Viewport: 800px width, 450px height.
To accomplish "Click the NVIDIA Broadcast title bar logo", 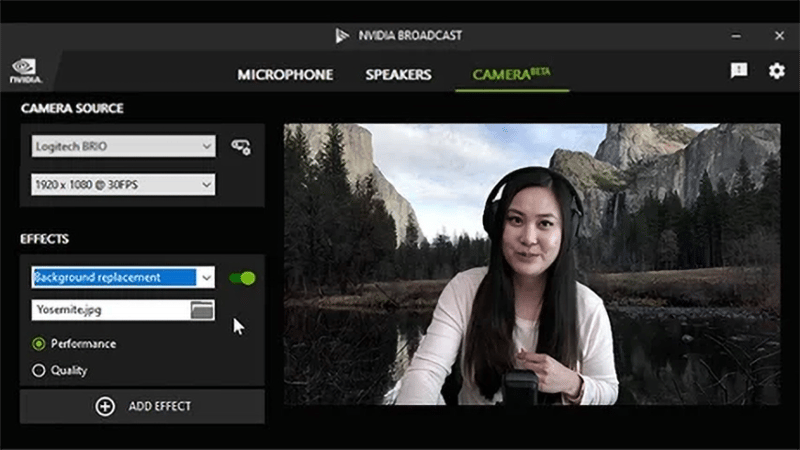I will 343,35.
